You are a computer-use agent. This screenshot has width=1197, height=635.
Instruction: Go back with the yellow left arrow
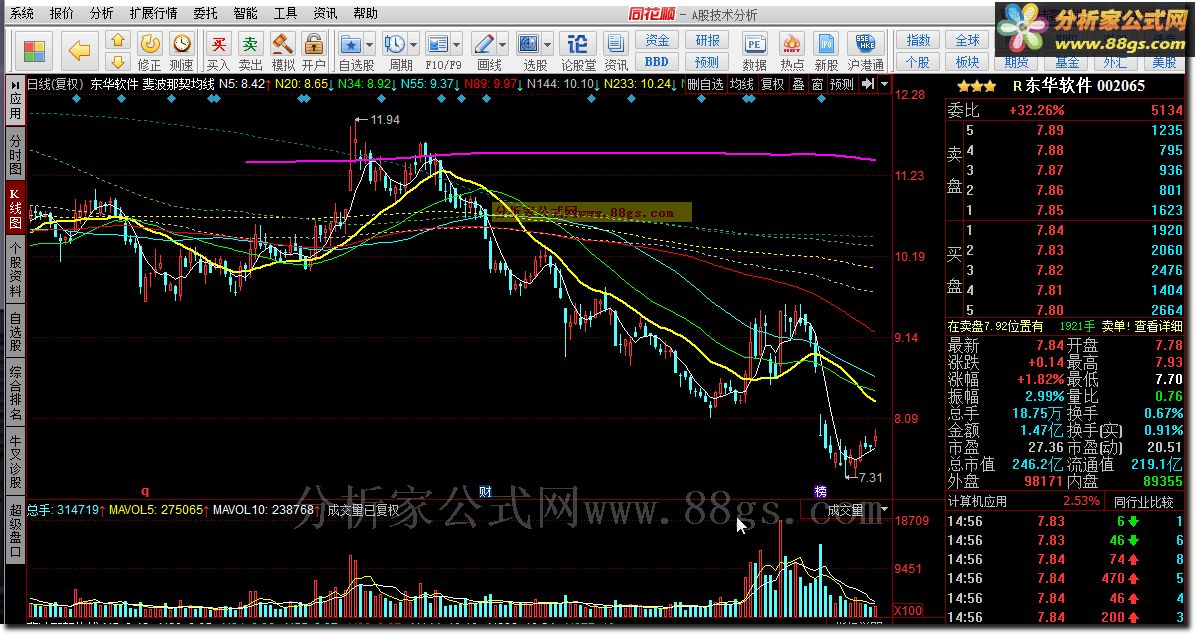[79, 51]
